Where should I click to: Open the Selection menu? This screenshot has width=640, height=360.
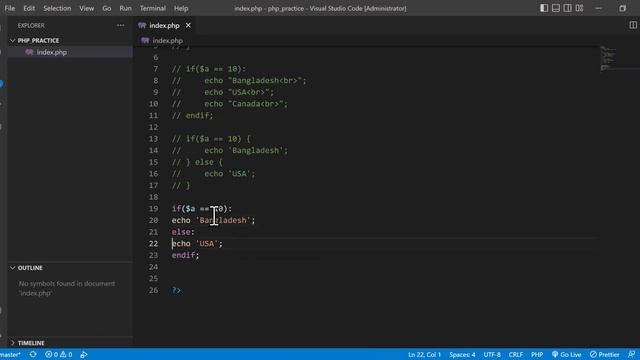(x=57, y=8)
